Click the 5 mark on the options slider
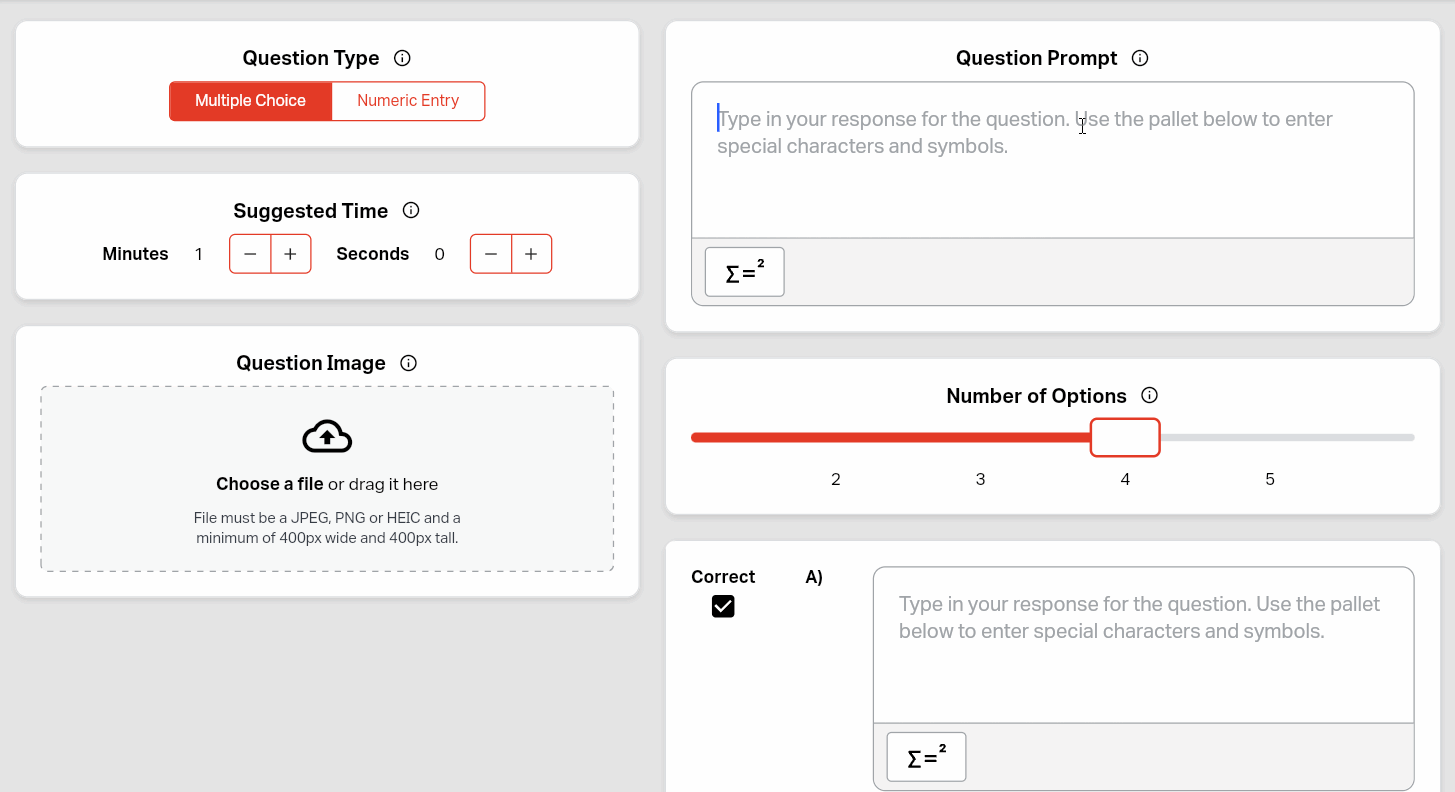This screenshot has height=792, width=1455. 1269,479
